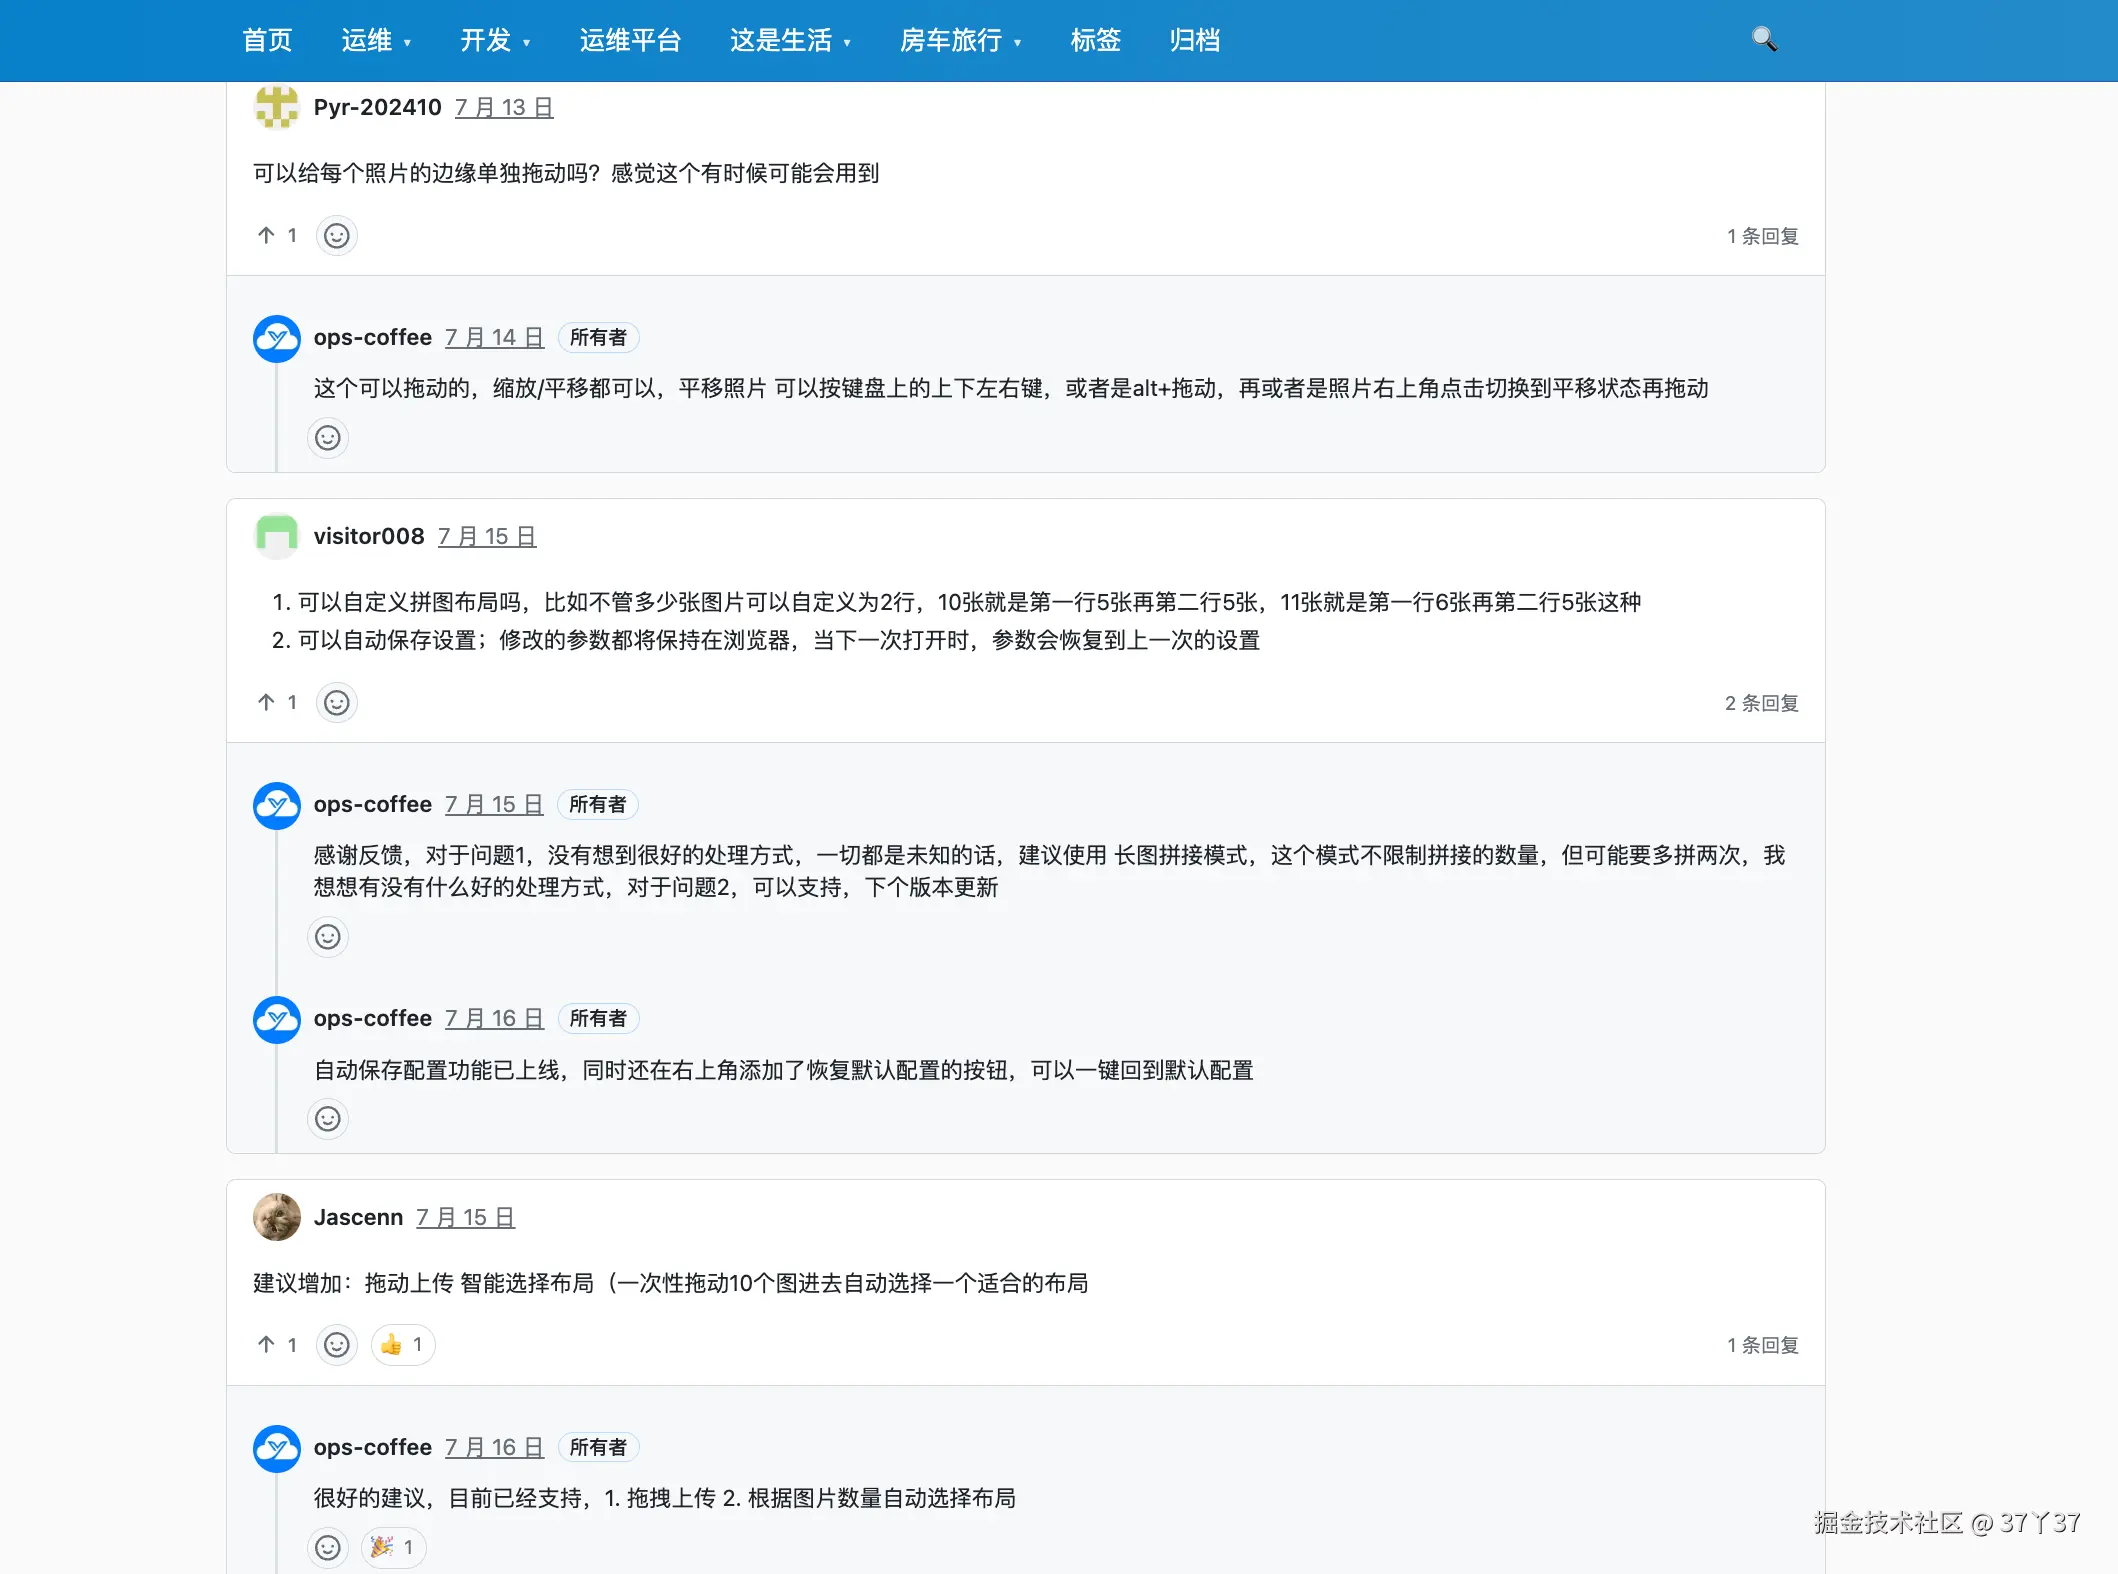Open the visitor008 username link
The height and width of the screenshot is (1574, 2118).
point(369,537)
